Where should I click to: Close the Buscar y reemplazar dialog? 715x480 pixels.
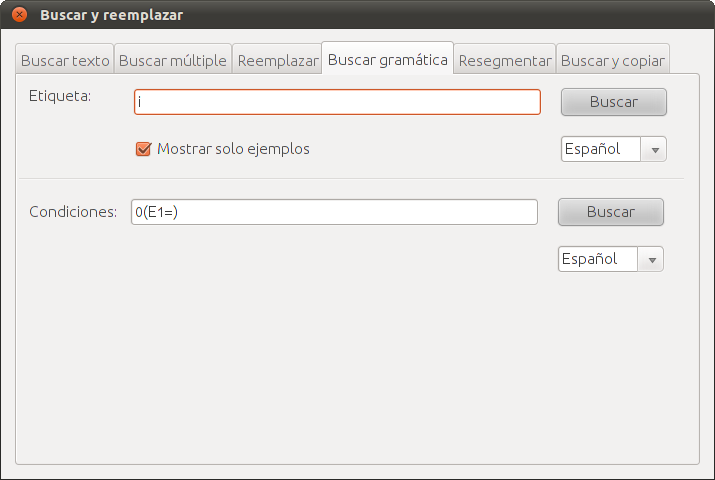(x=19, y=15)
